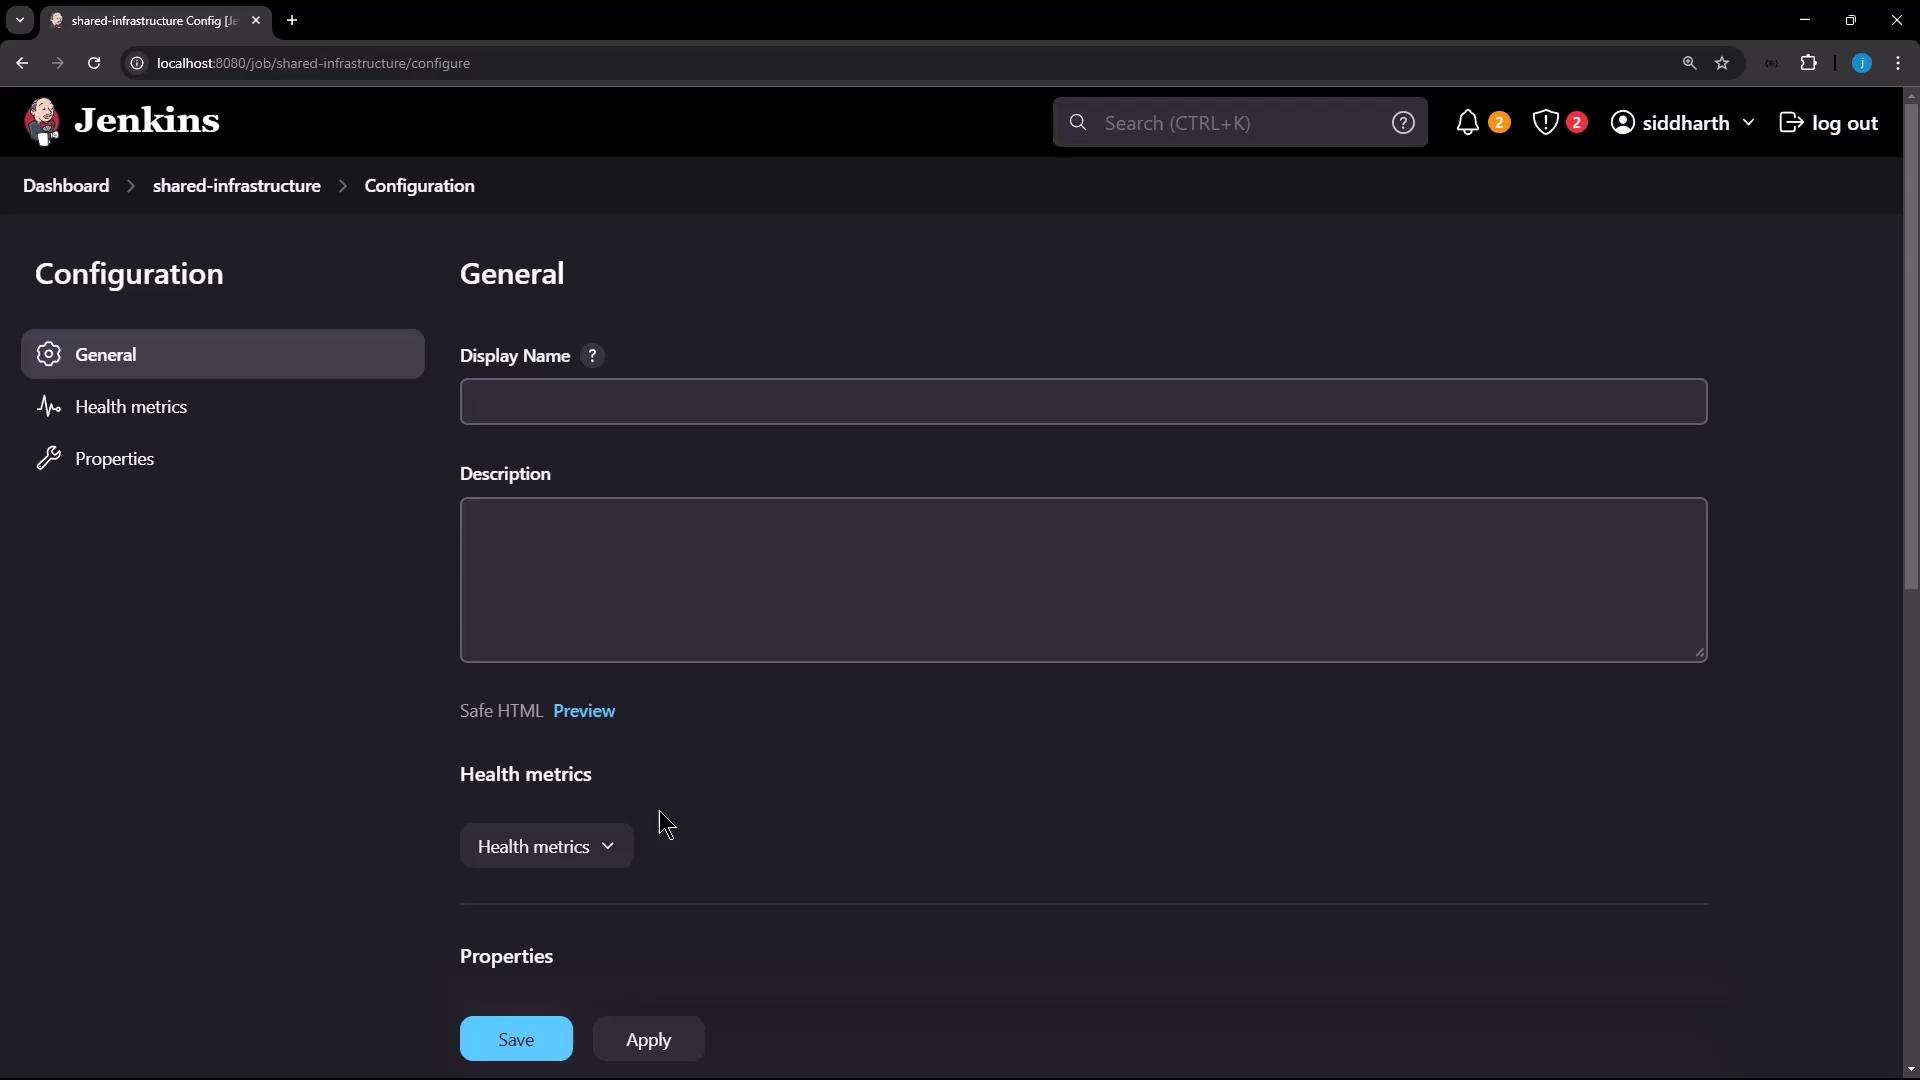Viewport: 1920px width, 1080px height.
Task: Click the orange notification count badge
Action: click(x=1498, y=122)
